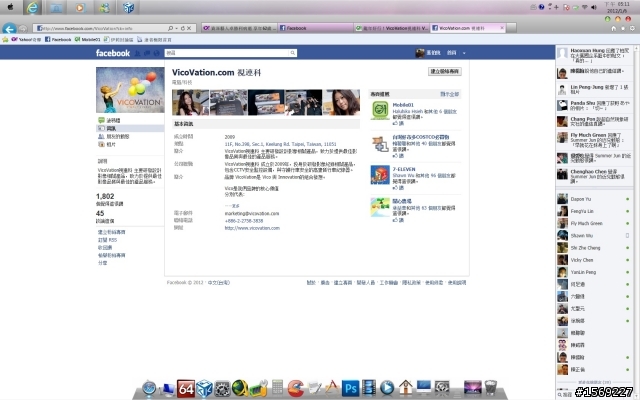Open the account dropdown arrow in Facebook bar

pyautogui.click(x=464, y=53)
